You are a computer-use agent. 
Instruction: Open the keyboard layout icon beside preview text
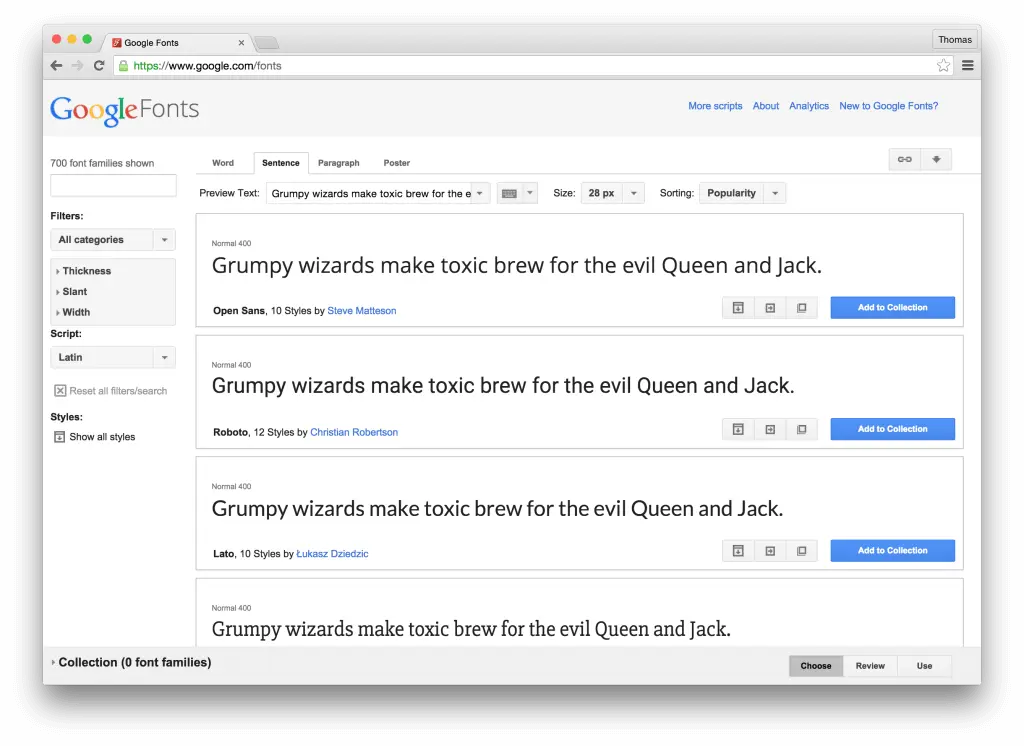click(x=511, y=192)
